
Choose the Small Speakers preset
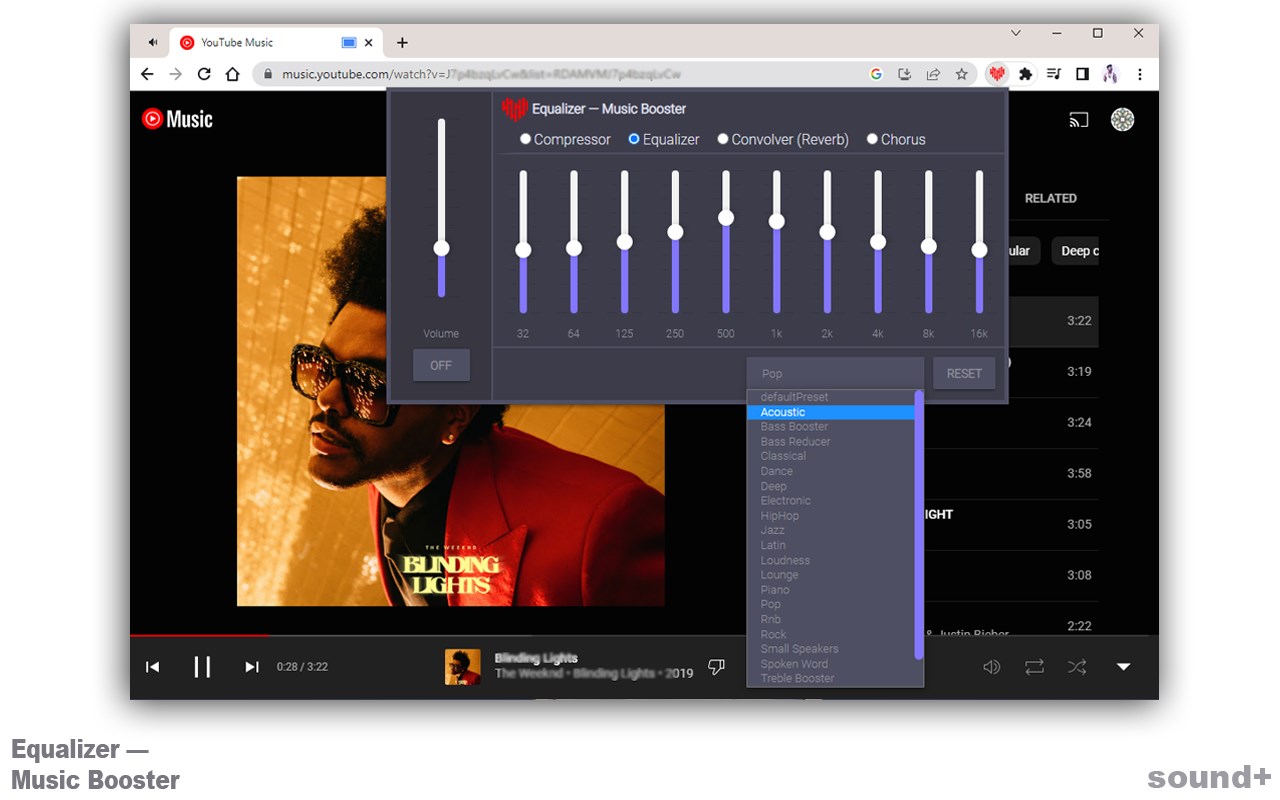point(831,649)
